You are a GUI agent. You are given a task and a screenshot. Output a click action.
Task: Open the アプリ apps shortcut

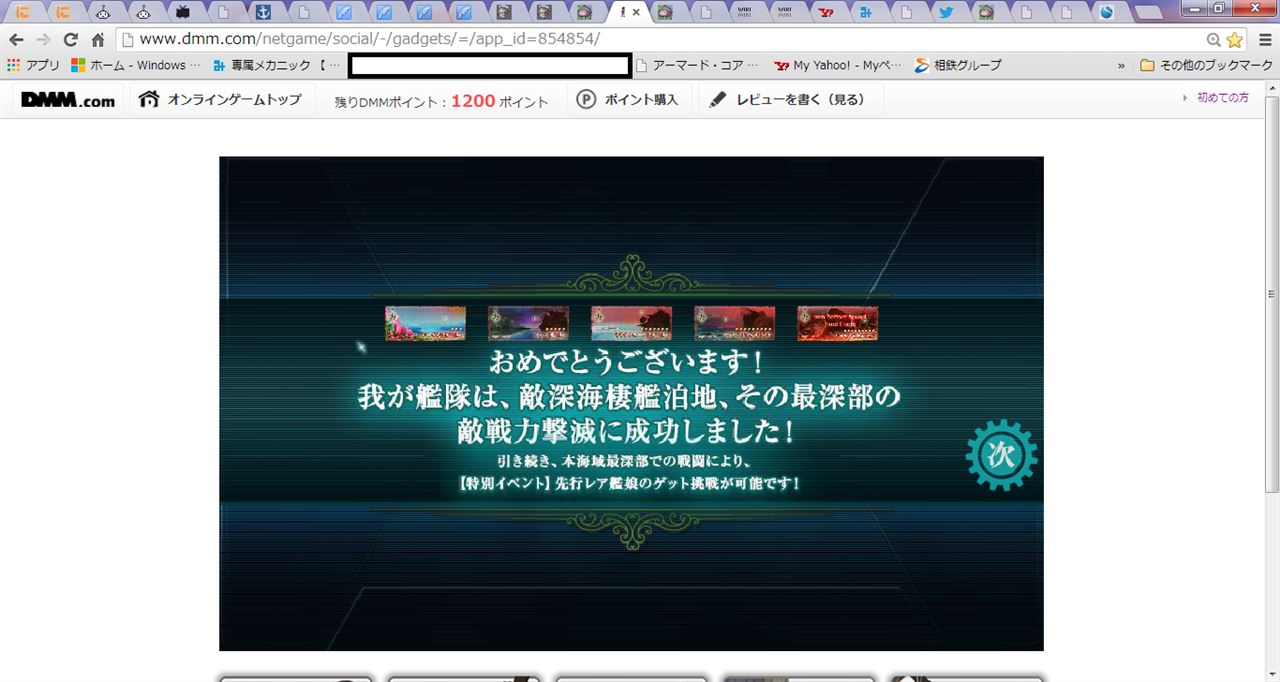tap(33, 66)
